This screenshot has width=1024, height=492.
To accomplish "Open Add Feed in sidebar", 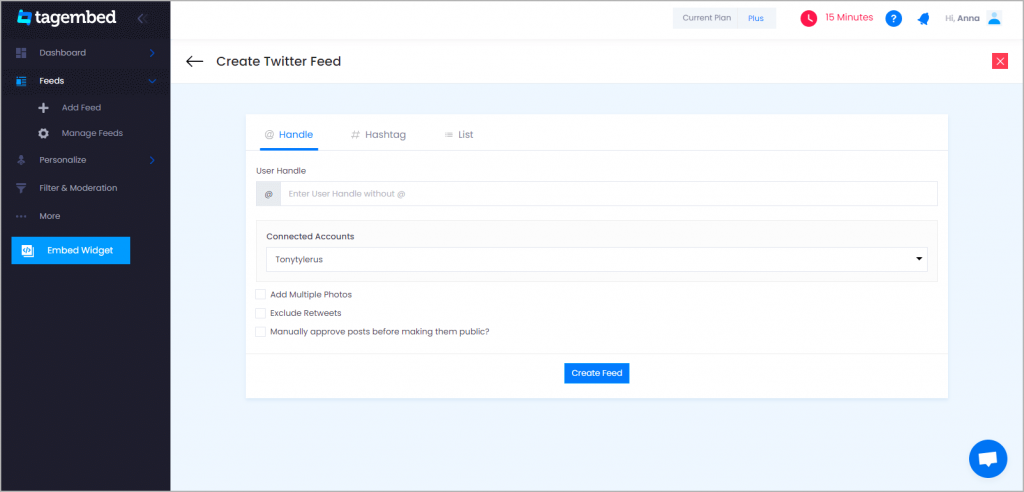I will pos(81,108).
